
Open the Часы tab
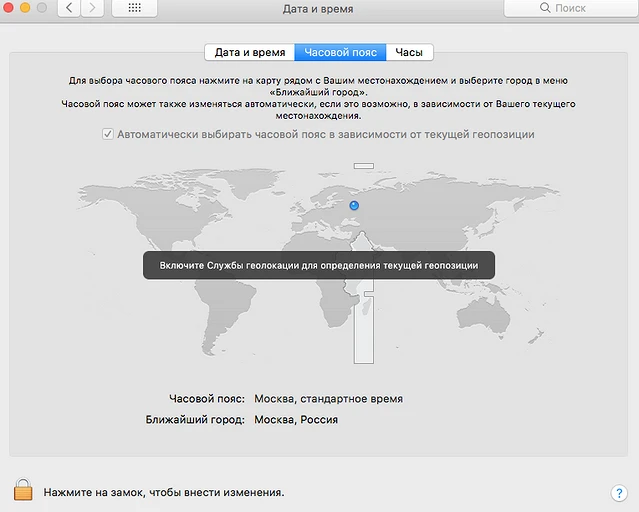(x=409, y=53)
